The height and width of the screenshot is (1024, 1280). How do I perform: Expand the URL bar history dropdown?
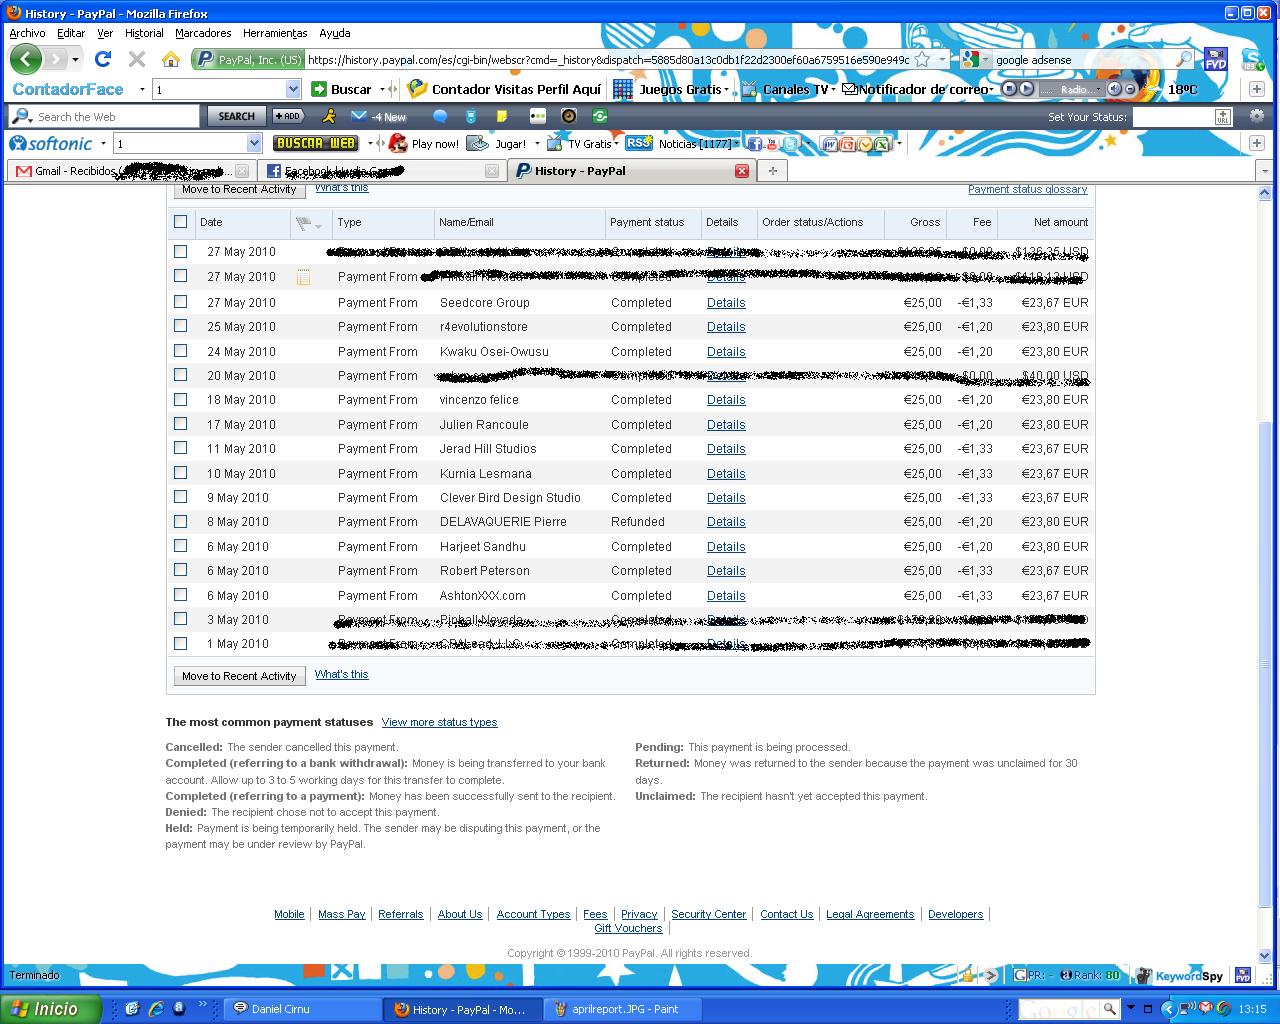(942, 60)
